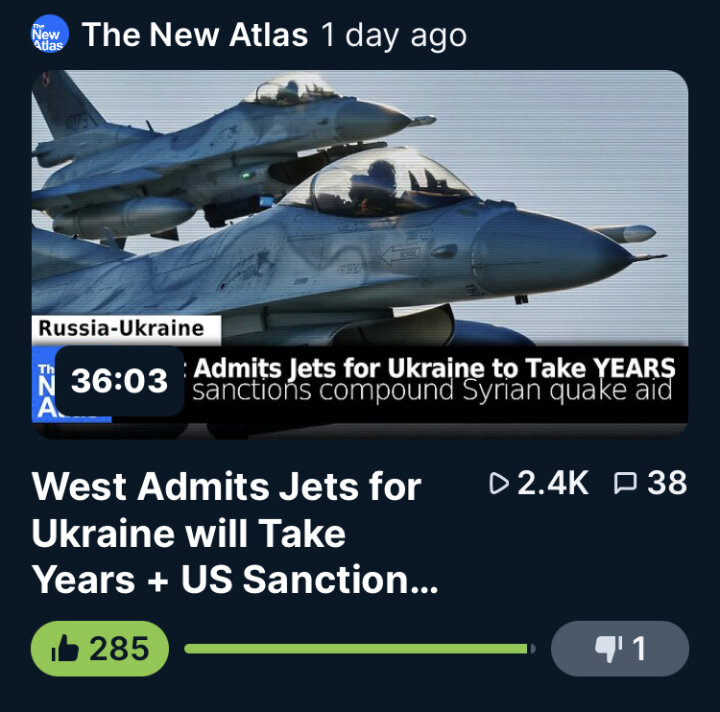Click the thumbnail headline about Jets for Ukraine
The image size is (720, 712).
[434, 368]
